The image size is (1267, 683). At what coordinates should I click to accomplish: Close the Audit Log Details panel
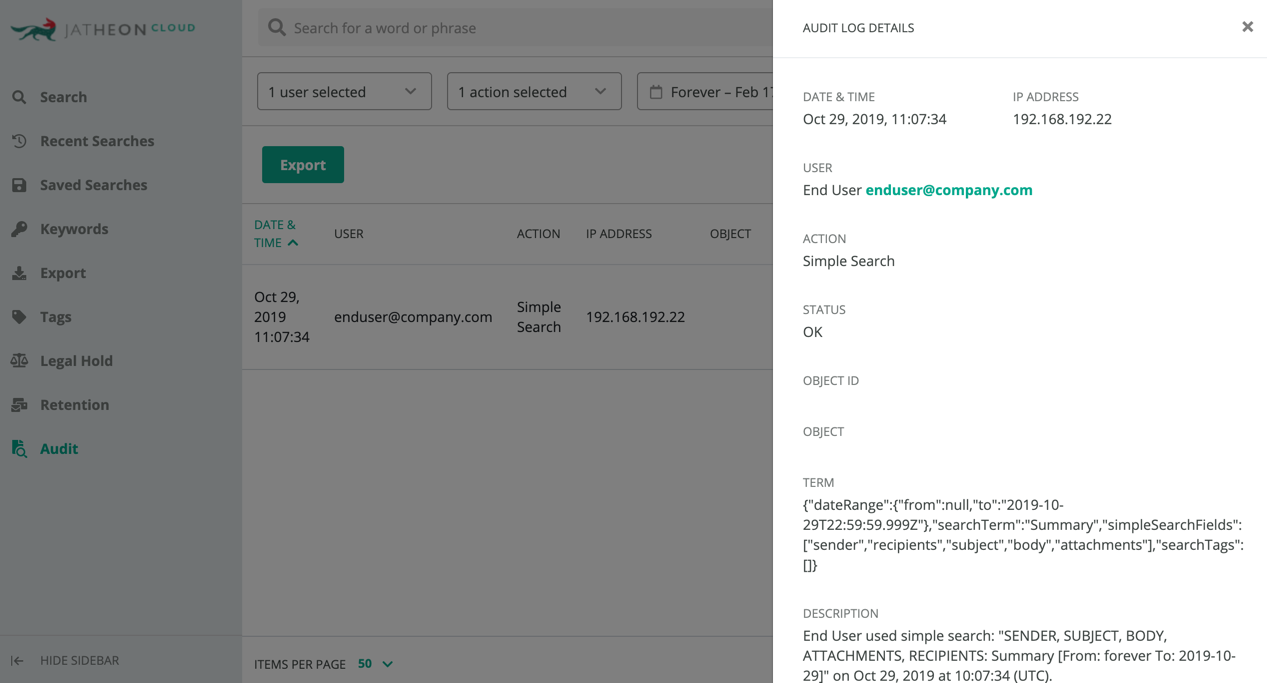[x=1247, y=27]
